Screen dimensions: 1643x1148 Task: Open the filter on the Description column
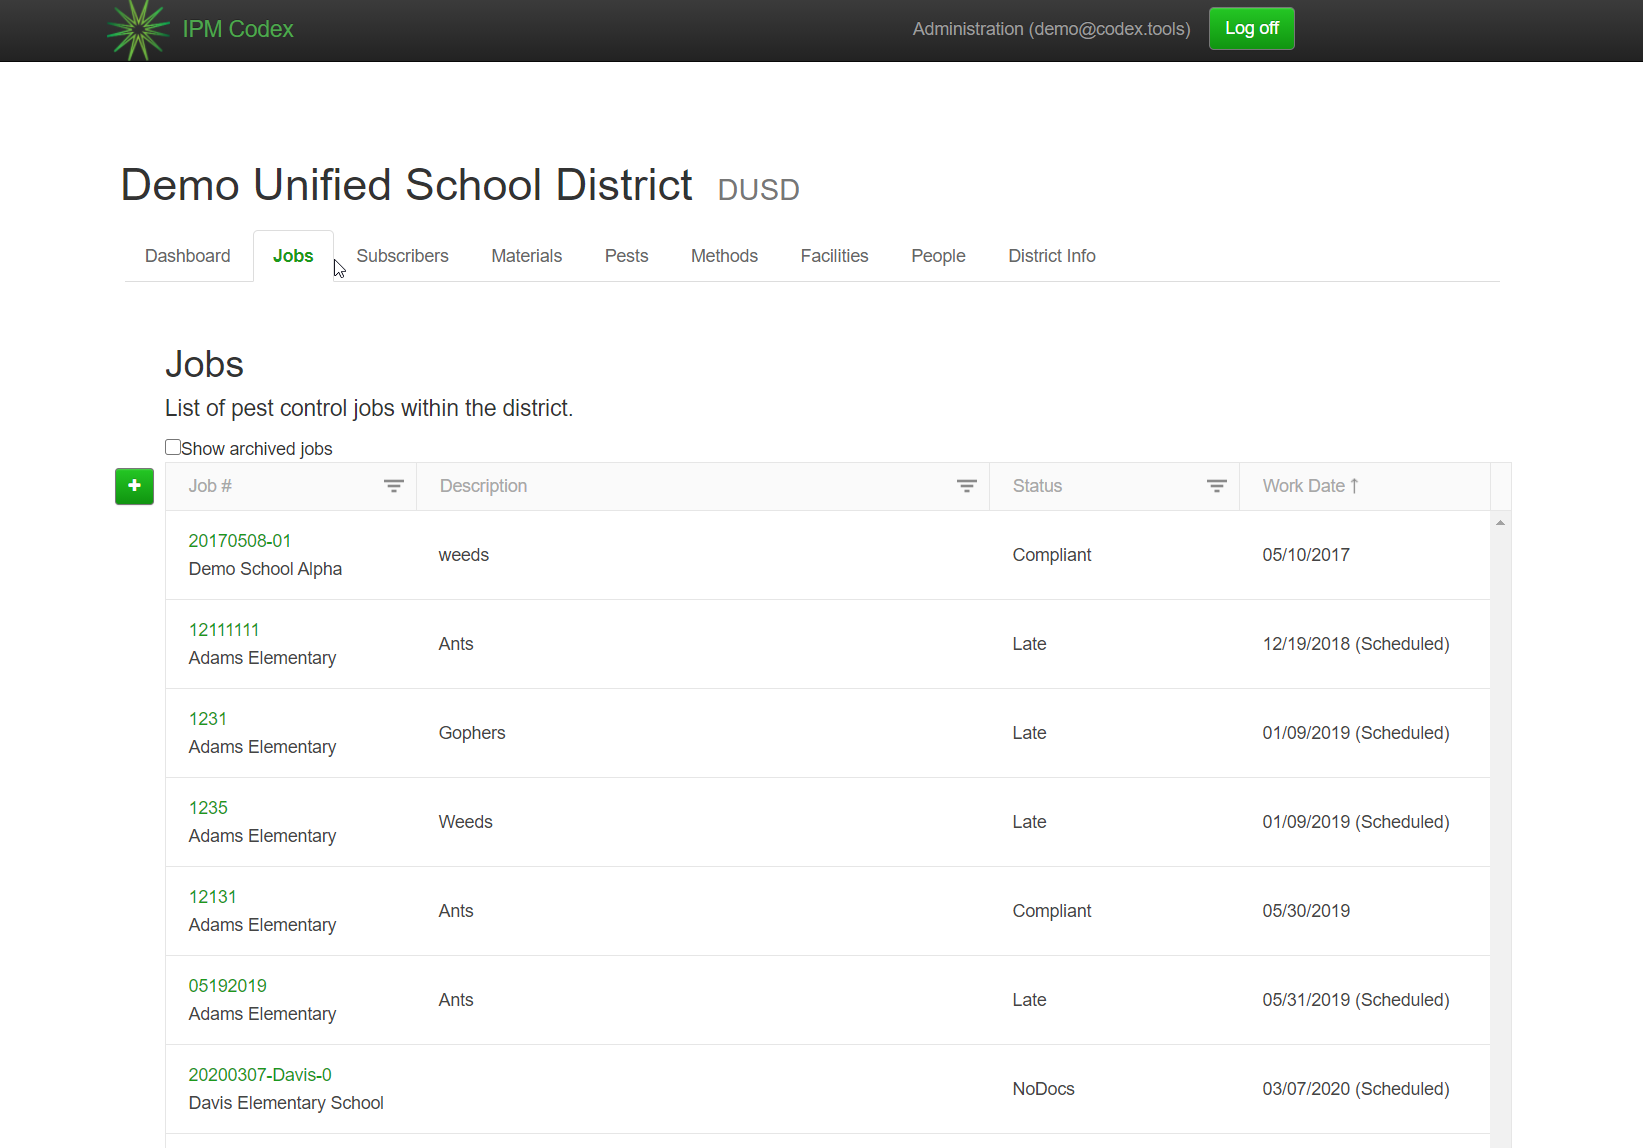pyautogui.click(x=966, y=486)
